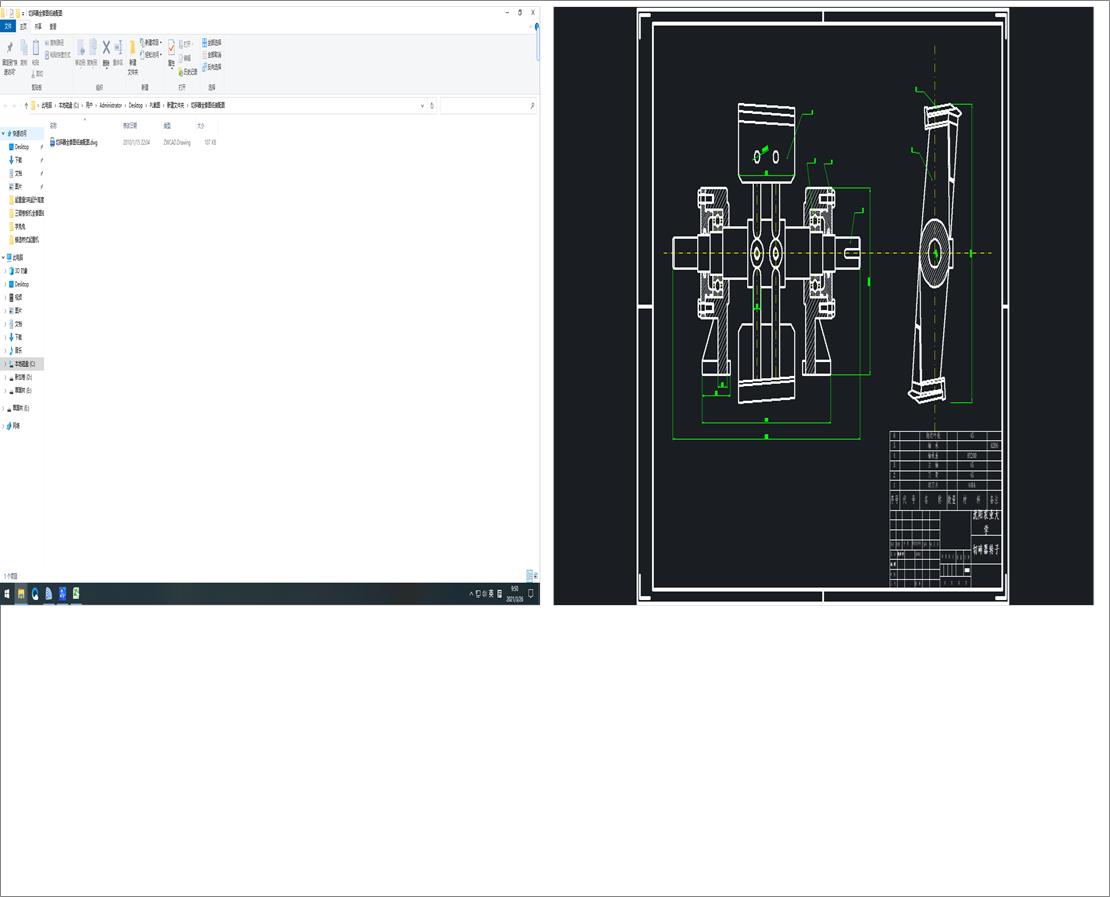Switch to the Home ribbon tab
This screenshot has height=897, width=1110.
(23, 27)
